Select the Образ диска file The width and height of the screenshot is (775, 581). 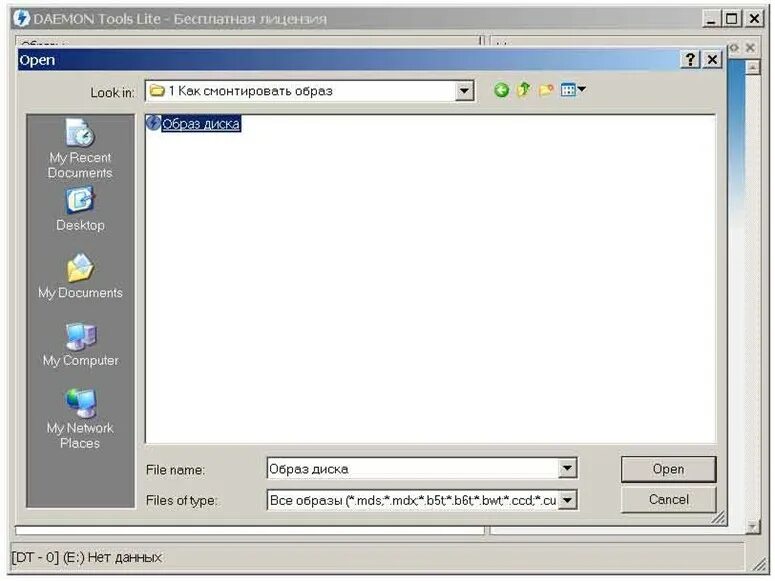(194, 124)
